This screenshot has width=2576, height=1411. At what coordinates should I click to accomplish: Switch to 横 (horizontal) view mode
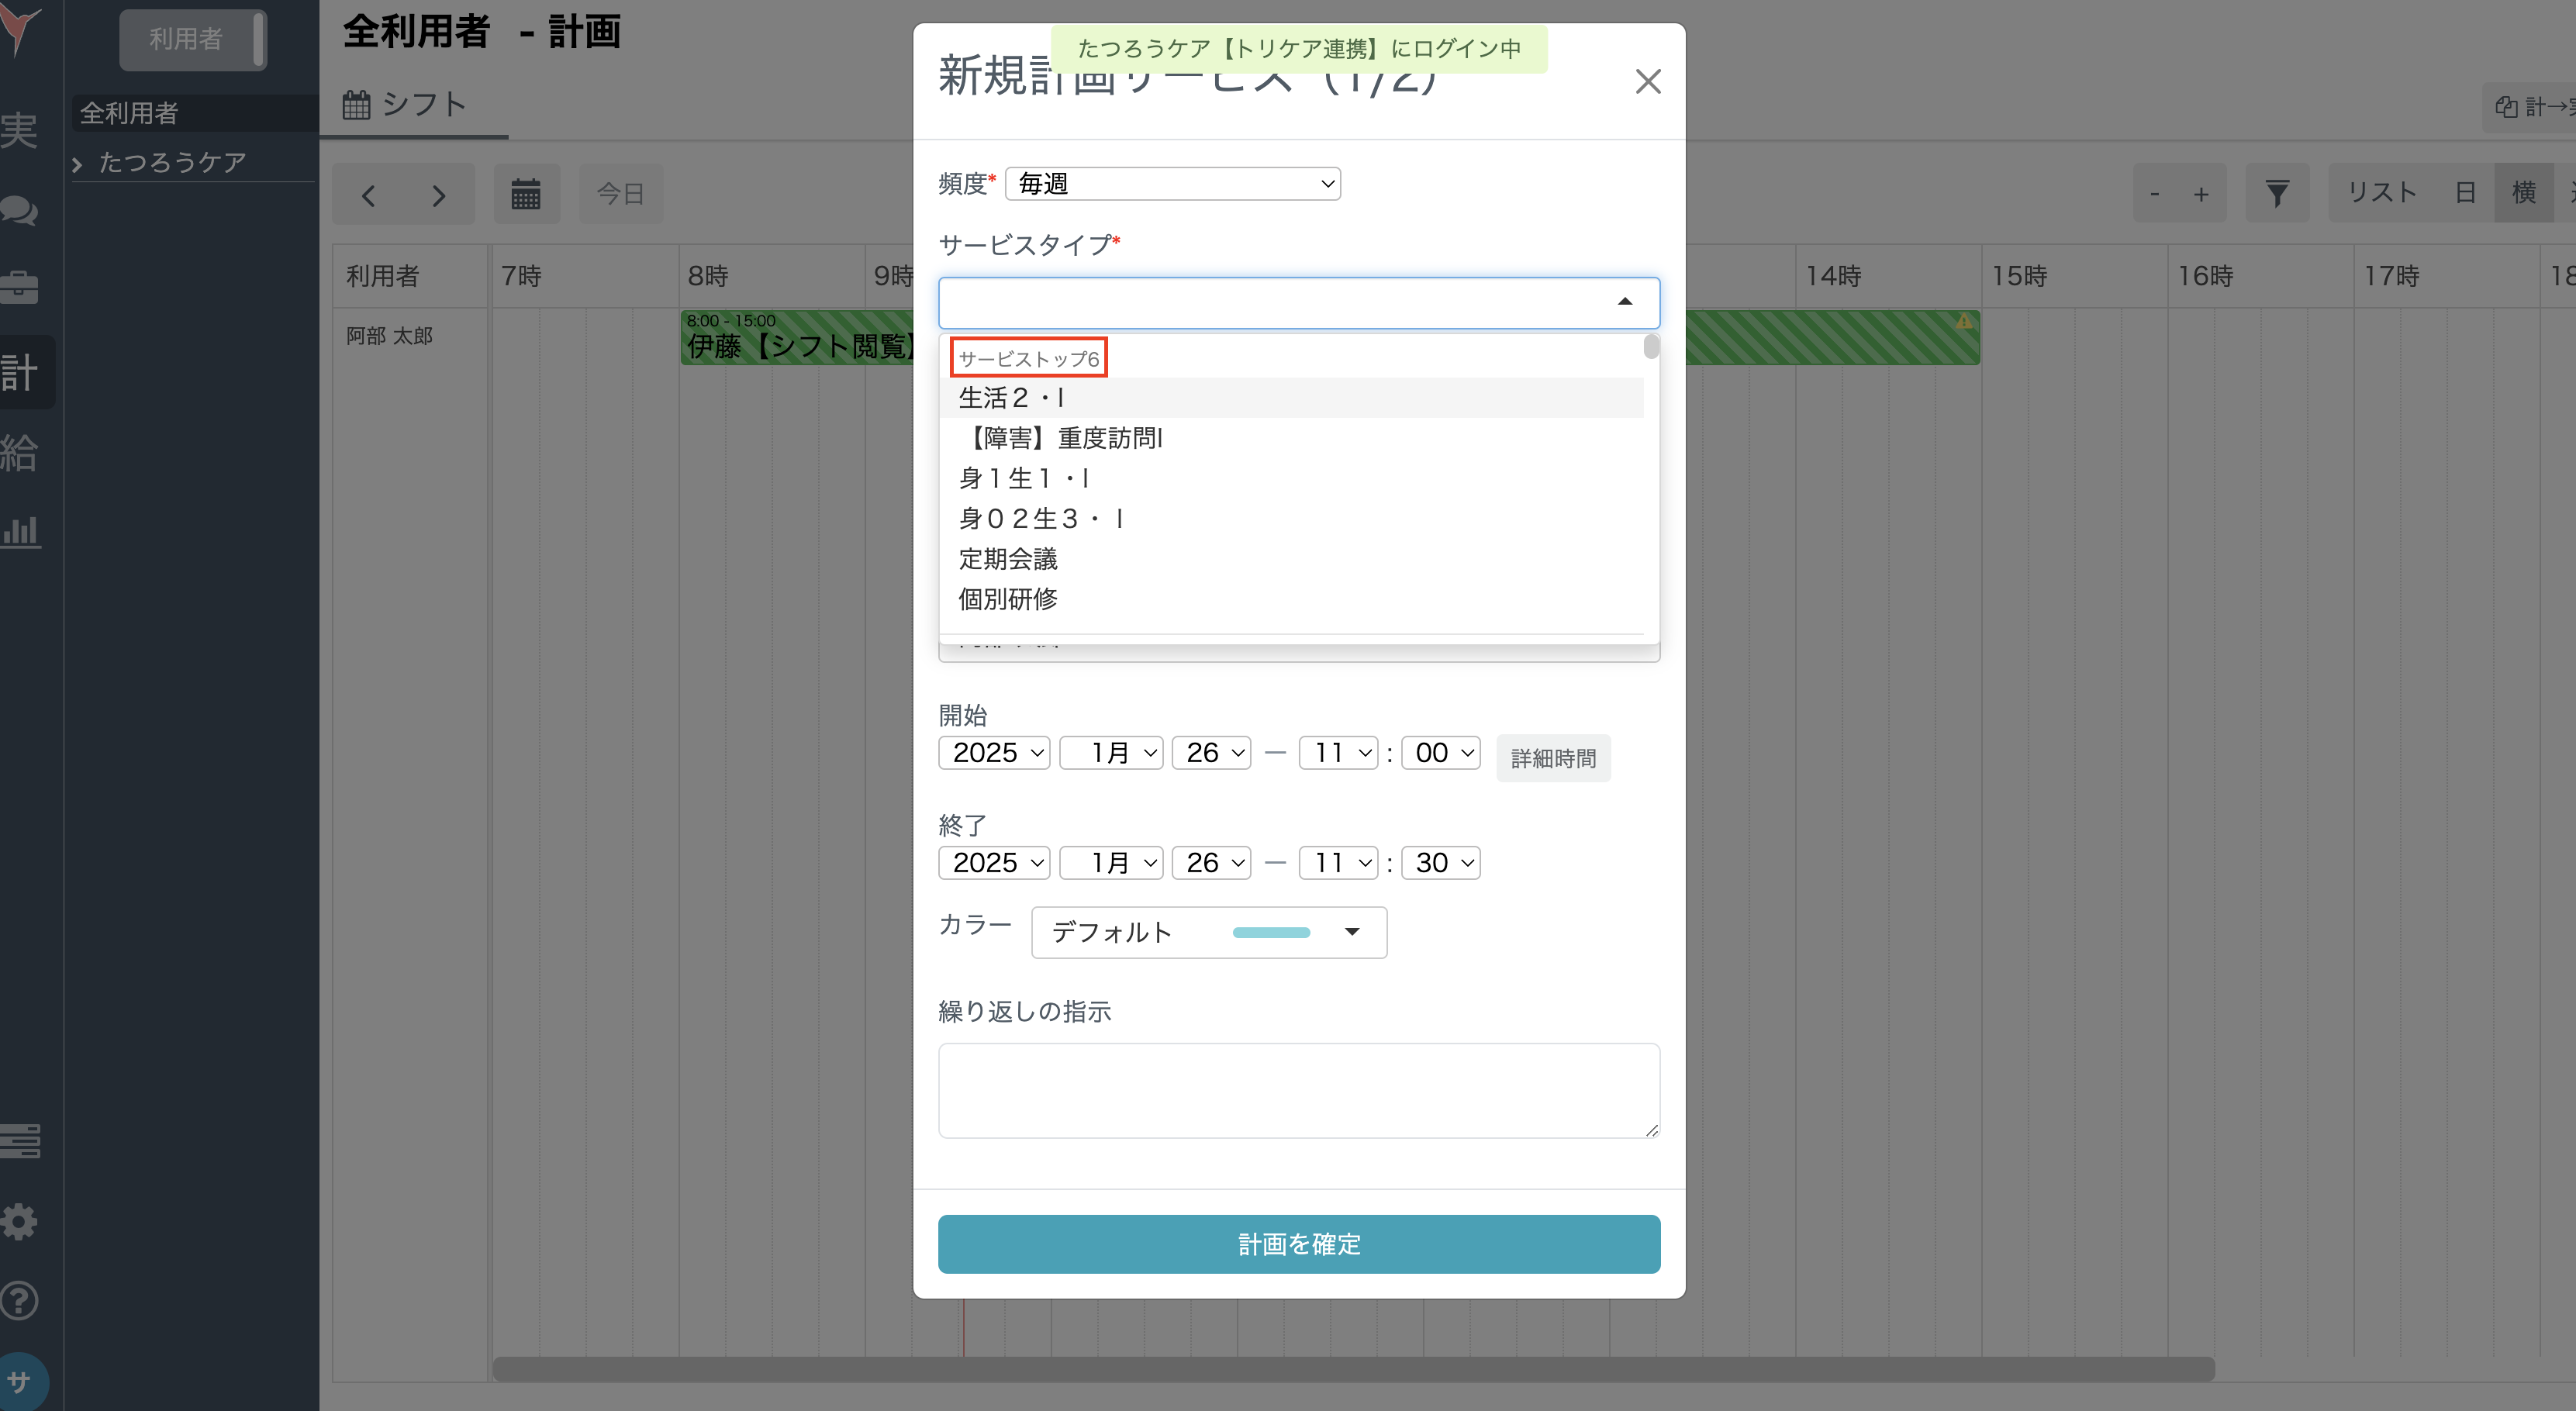[2525, 192]
